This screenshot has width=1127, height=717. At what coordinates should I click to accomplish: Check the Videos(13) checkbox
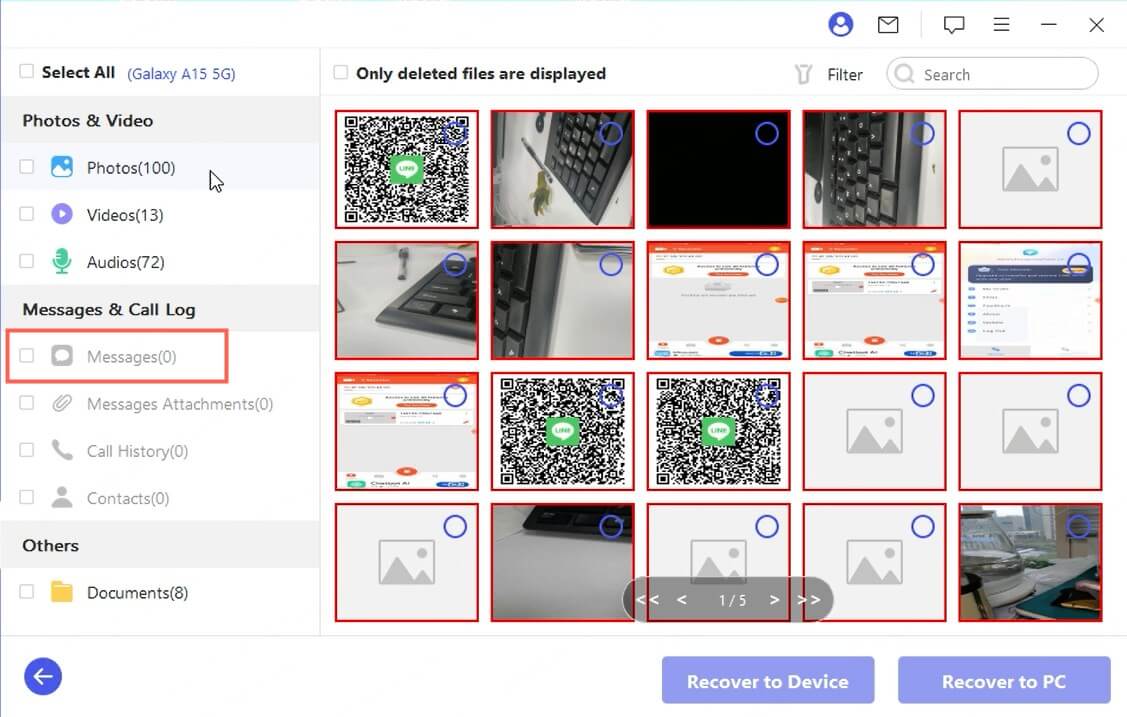coord(27,213)
